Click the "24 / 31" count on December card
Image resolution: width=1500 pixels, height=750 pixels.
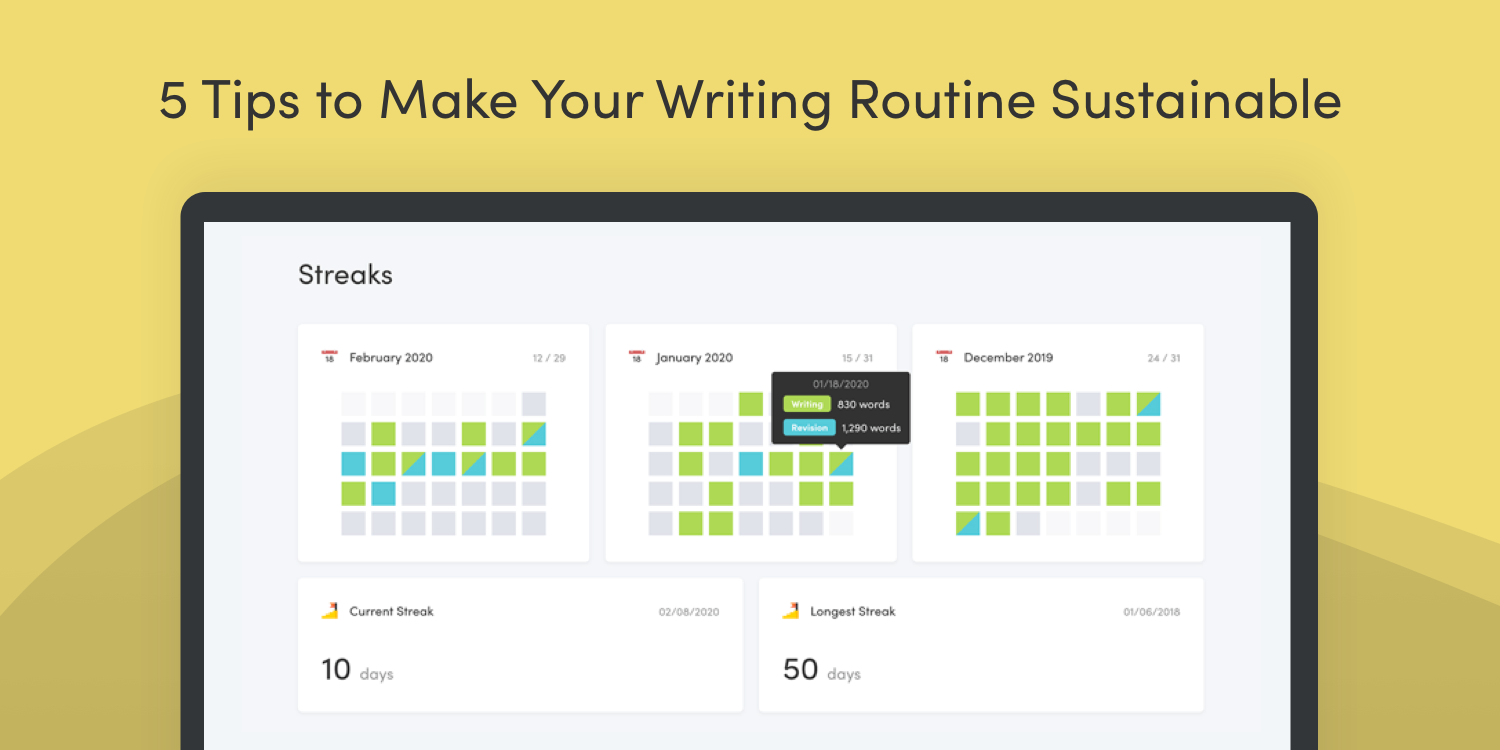point(1164,358)
